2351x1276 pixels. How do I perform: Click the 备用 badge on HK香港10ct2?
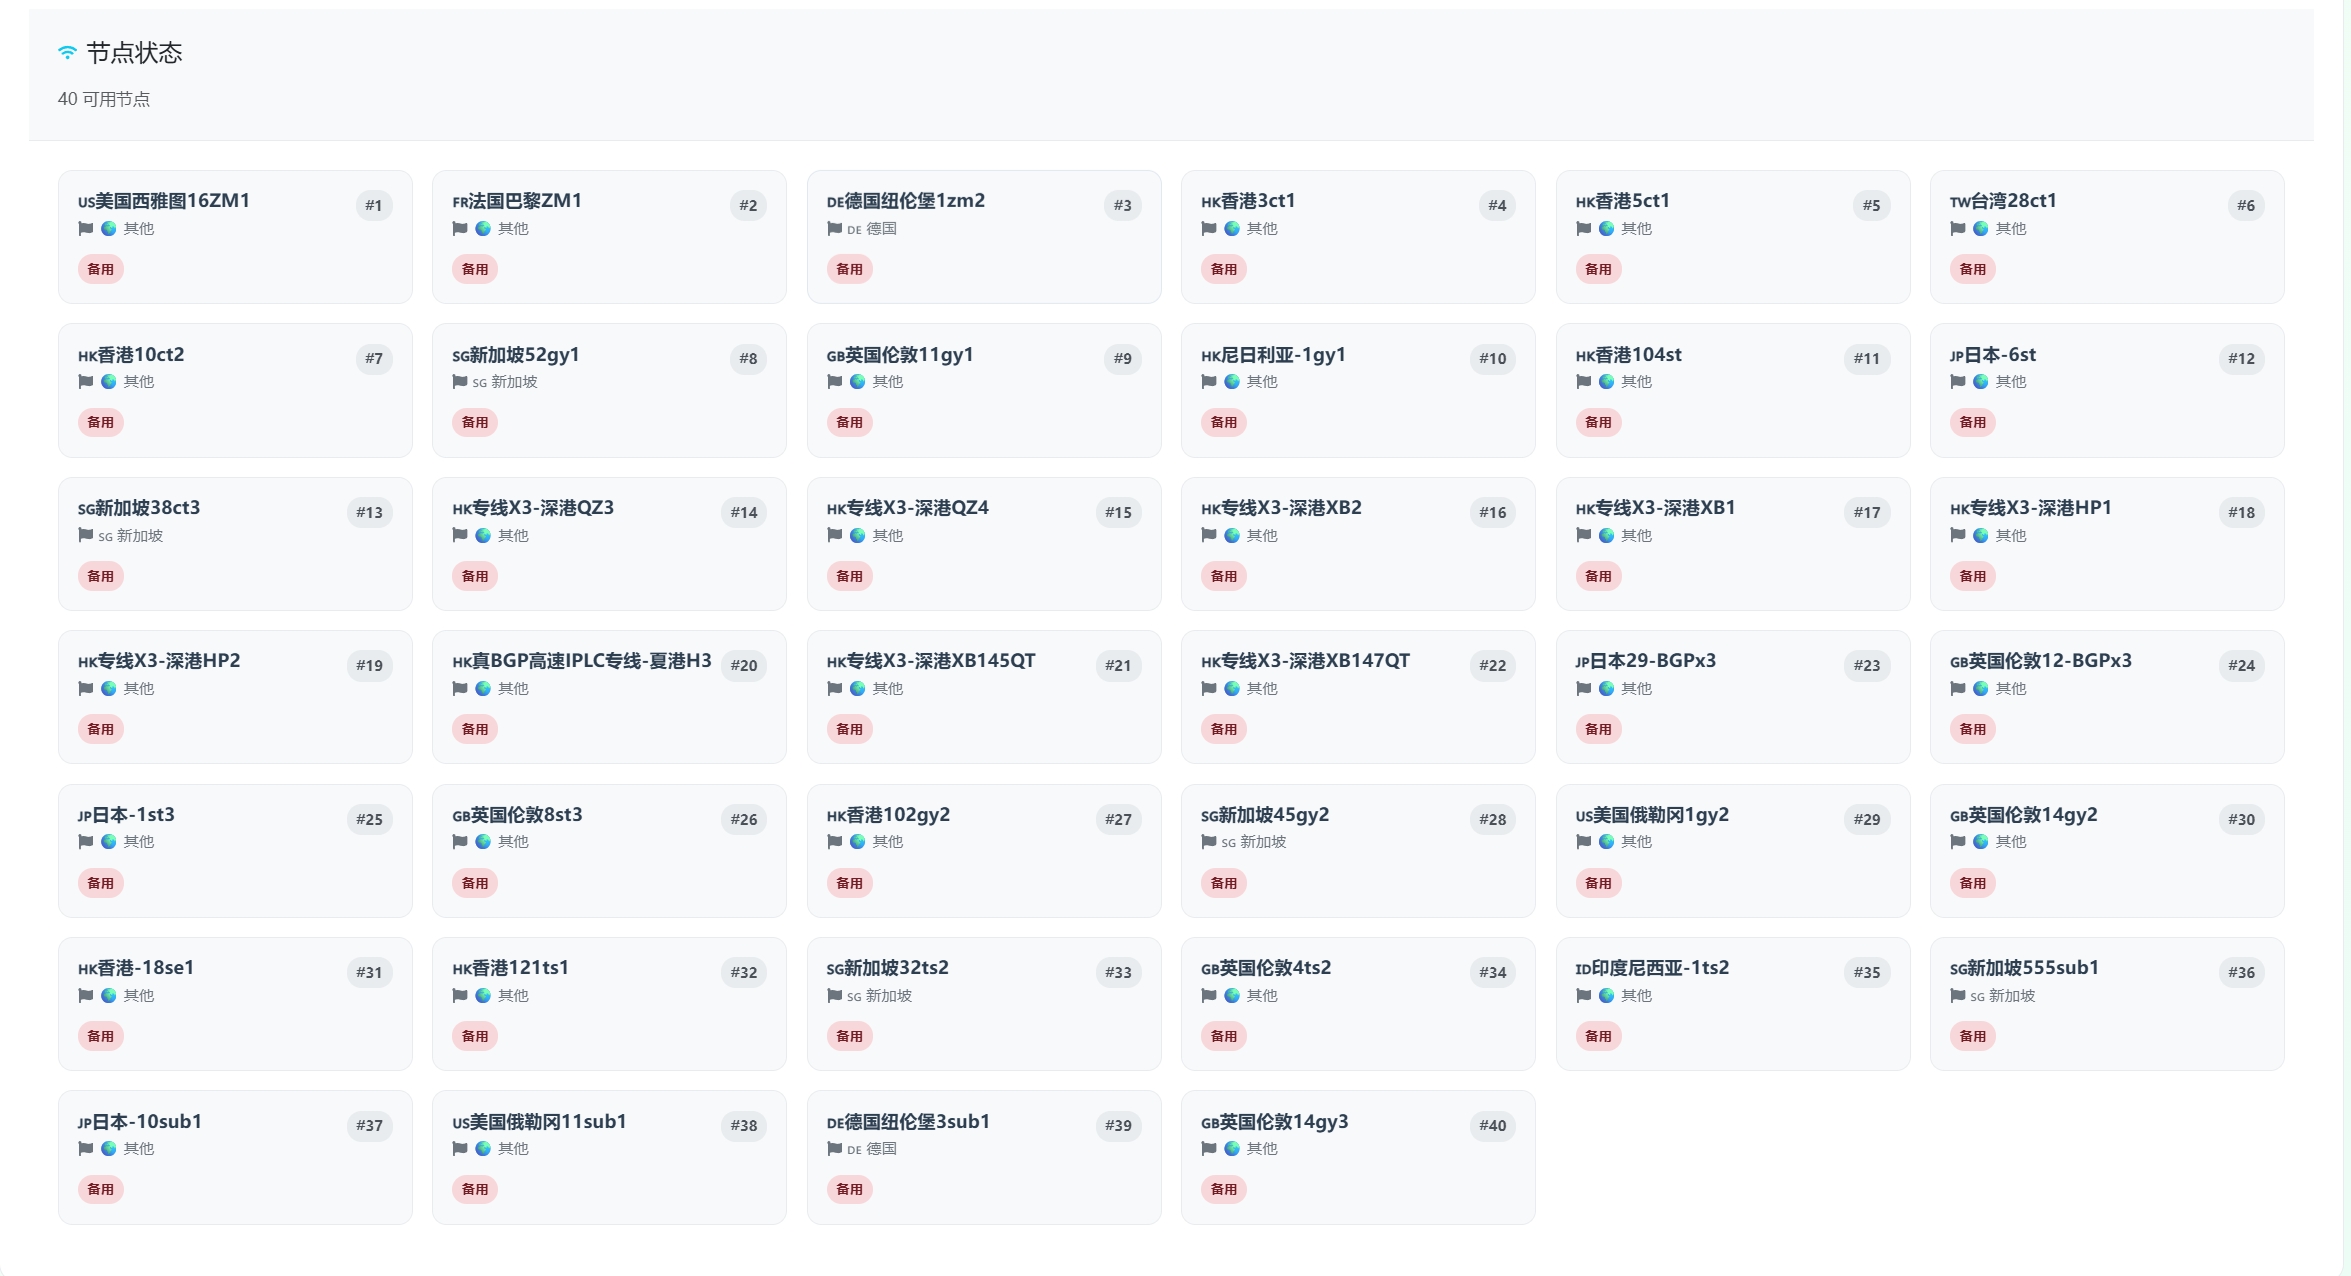click(101, 422)
